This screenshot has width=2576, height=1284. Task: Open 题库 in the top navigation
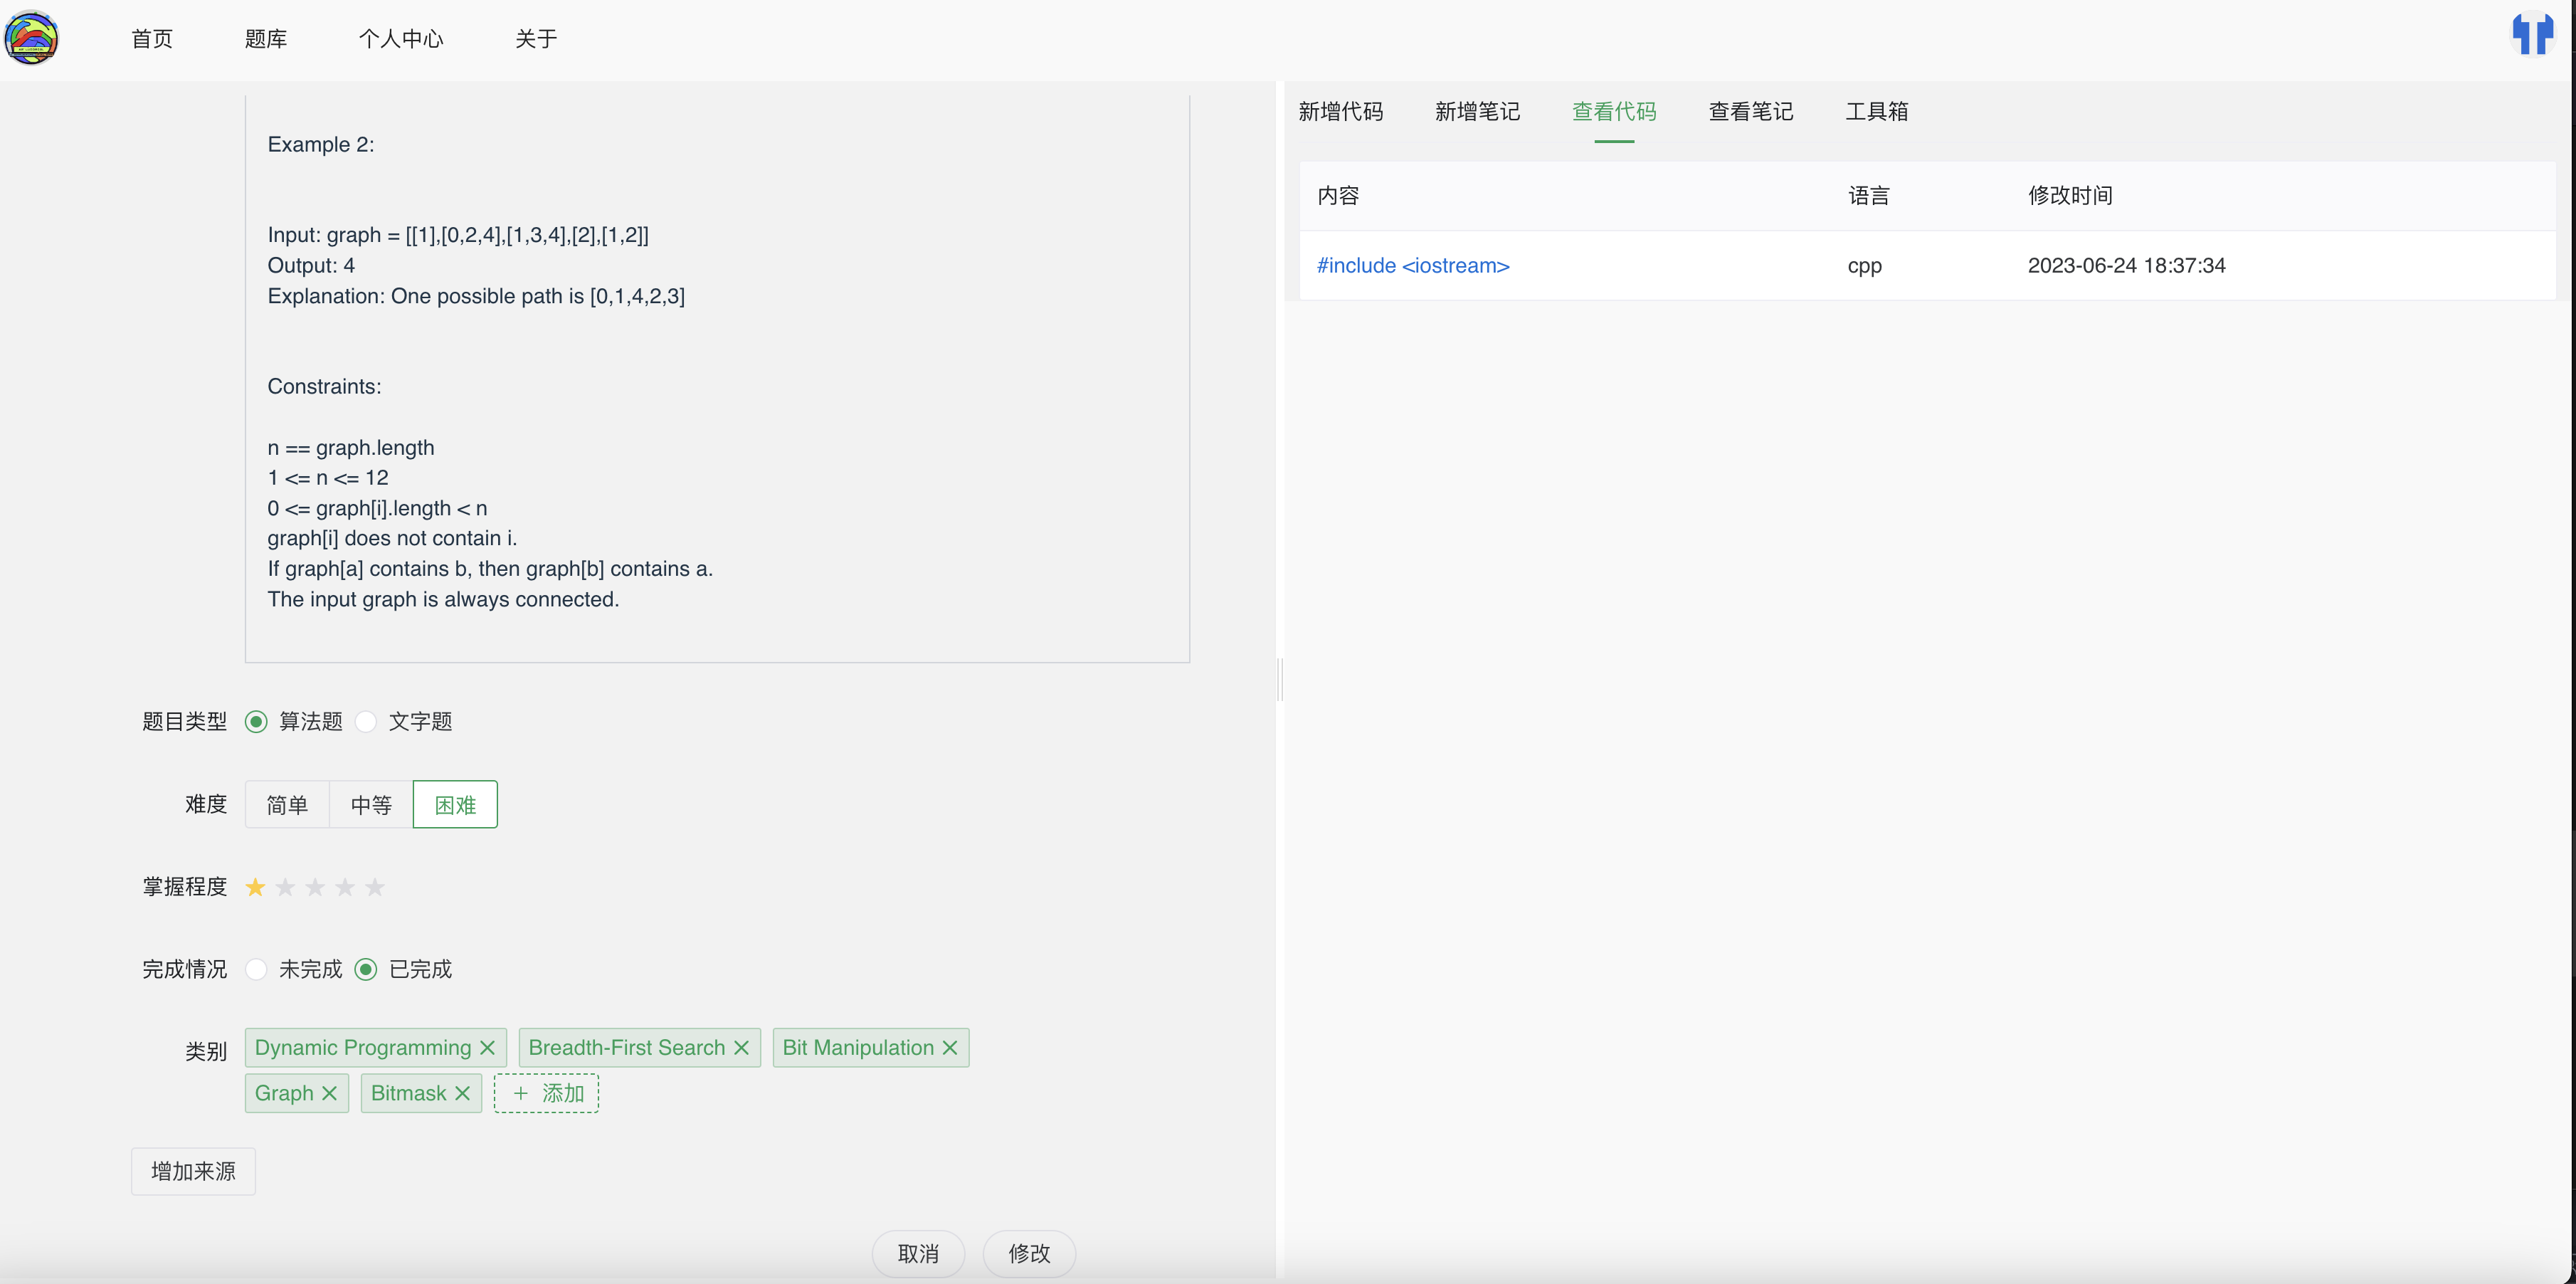point(265,39)
